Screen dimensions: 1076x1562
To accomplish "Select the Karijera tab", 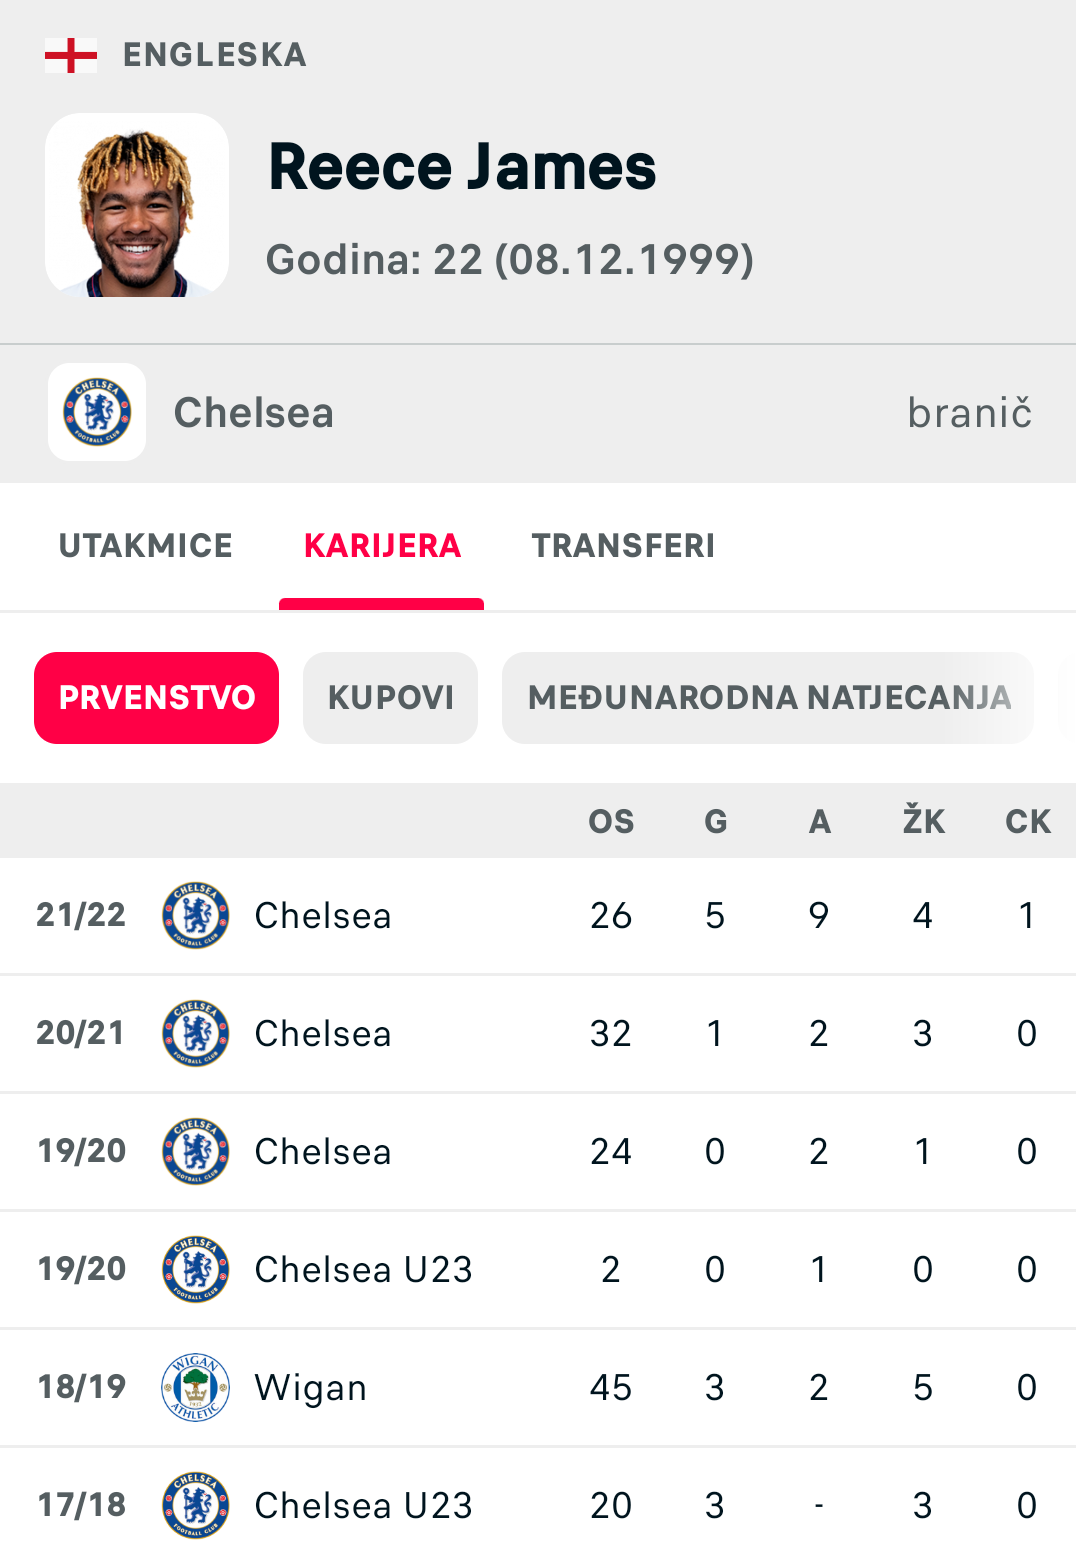I will pyautogui.click(x=382, y=546).
